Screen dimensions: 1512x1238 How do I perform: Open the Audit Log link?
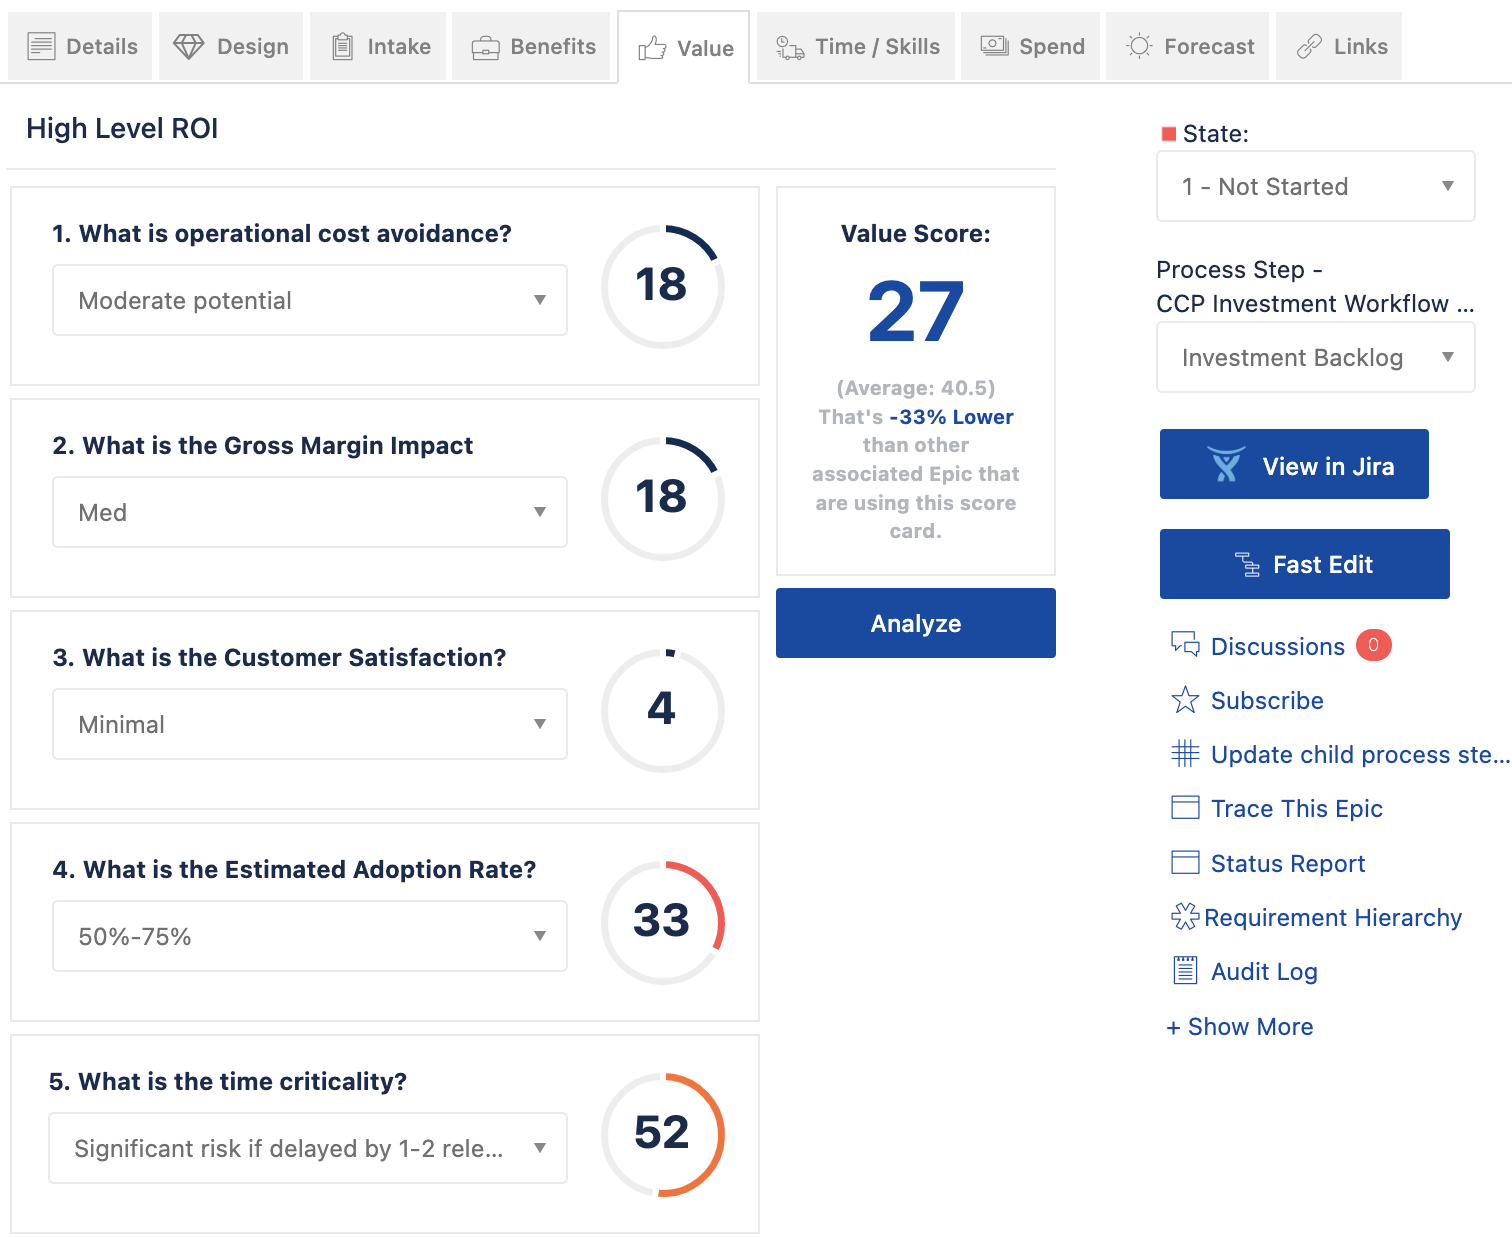(1264, 972)
